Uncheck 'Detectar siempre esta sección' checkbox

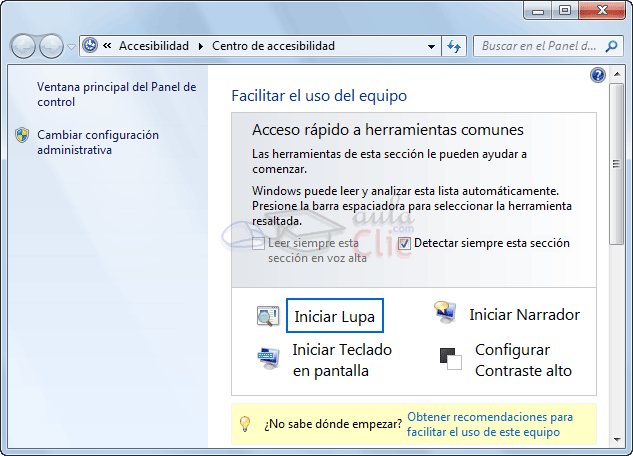coord(404,243)
